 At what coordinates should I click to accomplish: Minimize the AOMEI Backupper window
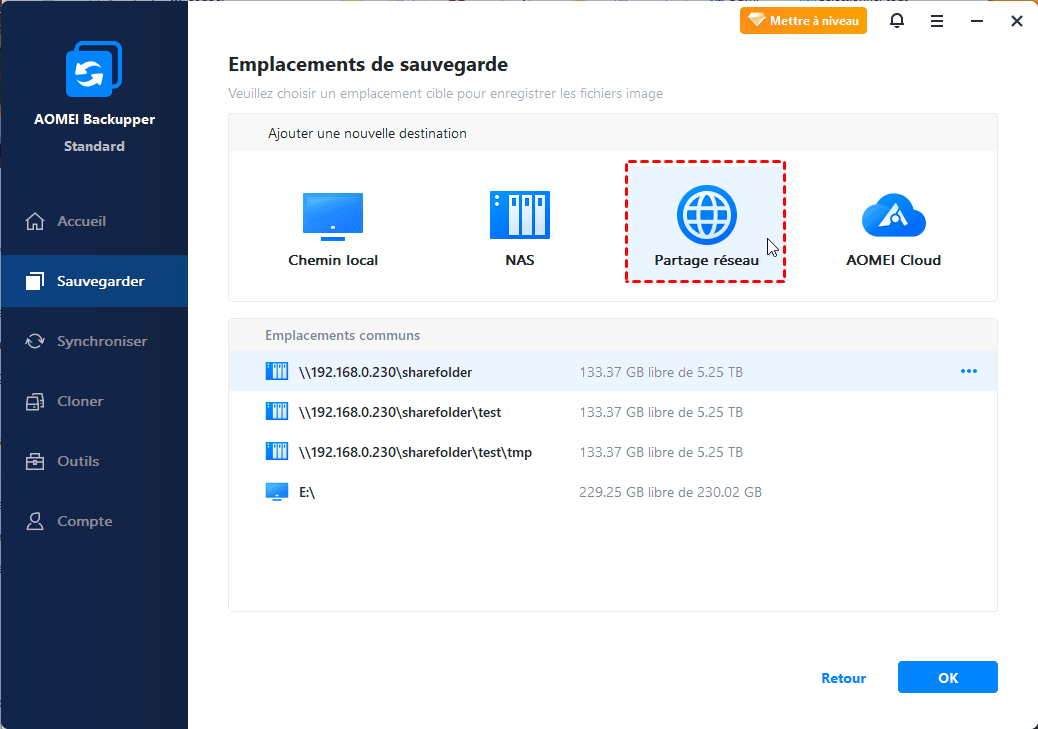pos(976,21)
